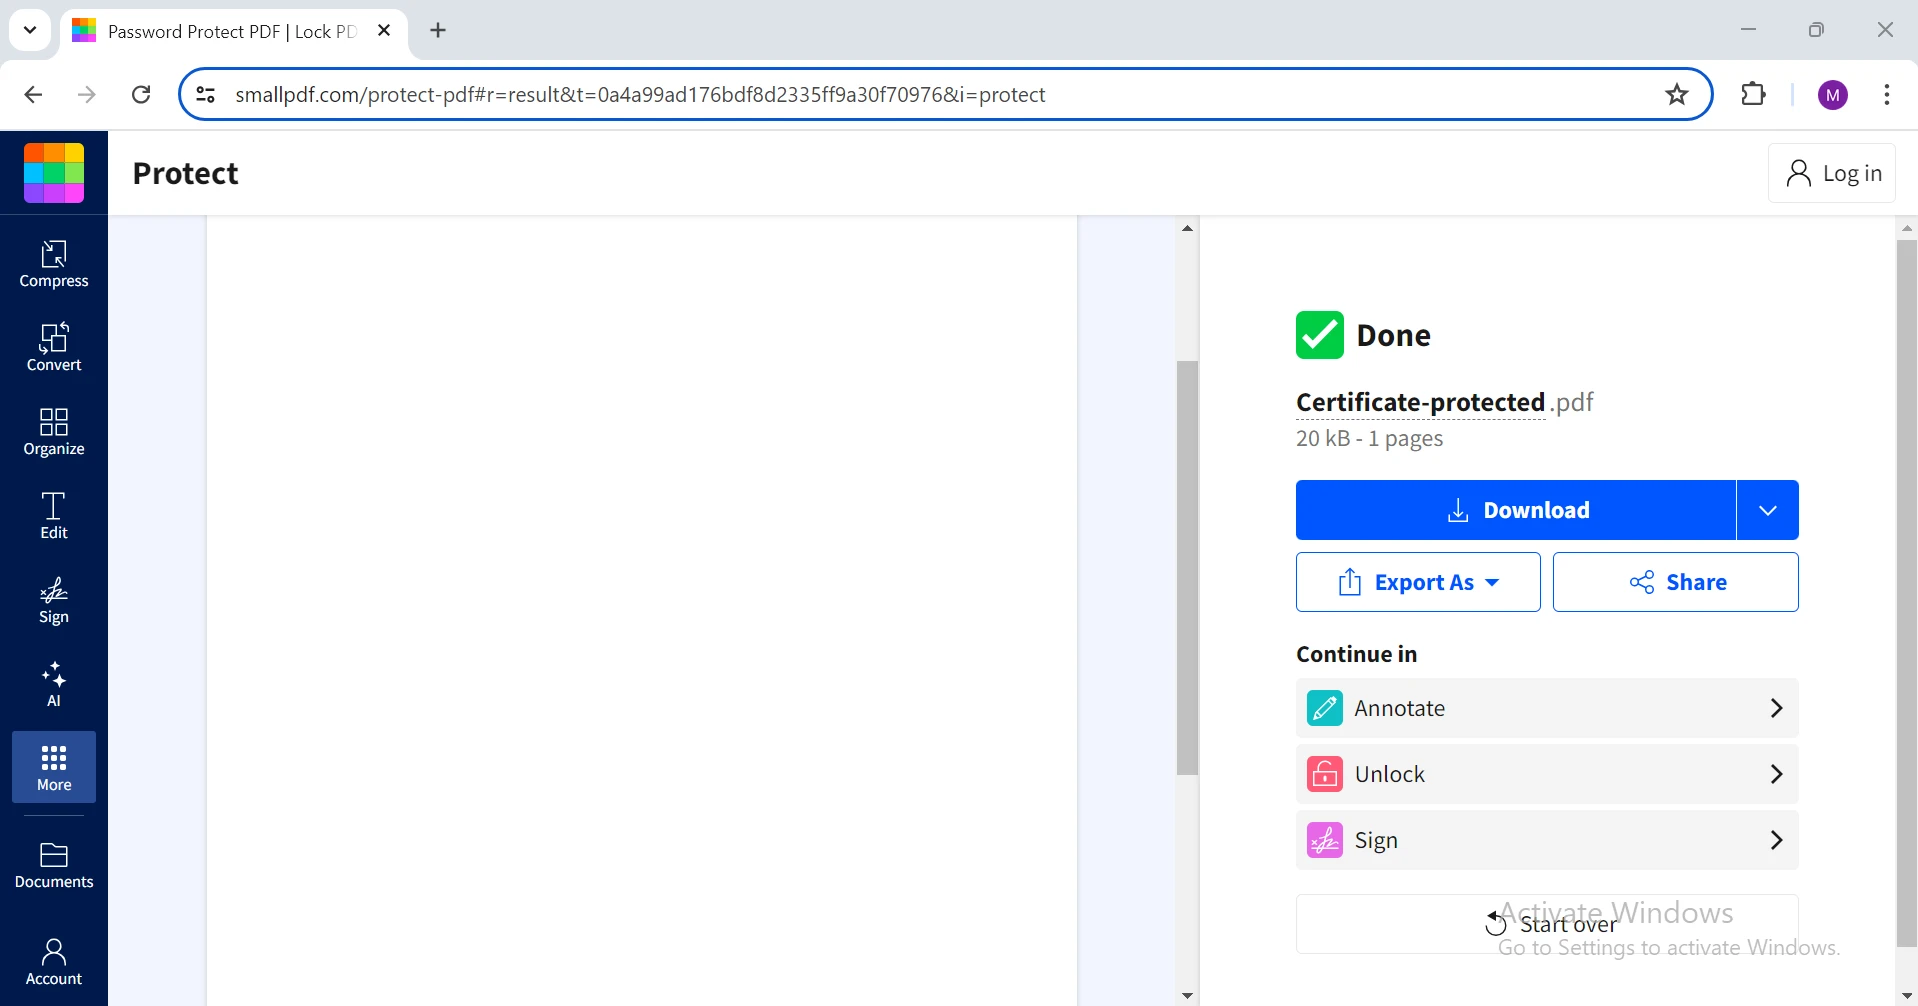
Task: Continue in Annotate
Action: 1547,708
